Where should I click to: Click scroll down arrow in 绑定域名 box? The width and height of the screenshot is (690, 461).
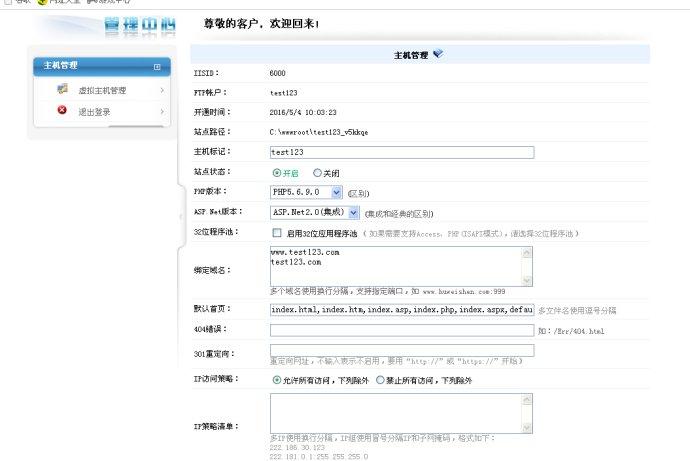click(x=527, y=280)
